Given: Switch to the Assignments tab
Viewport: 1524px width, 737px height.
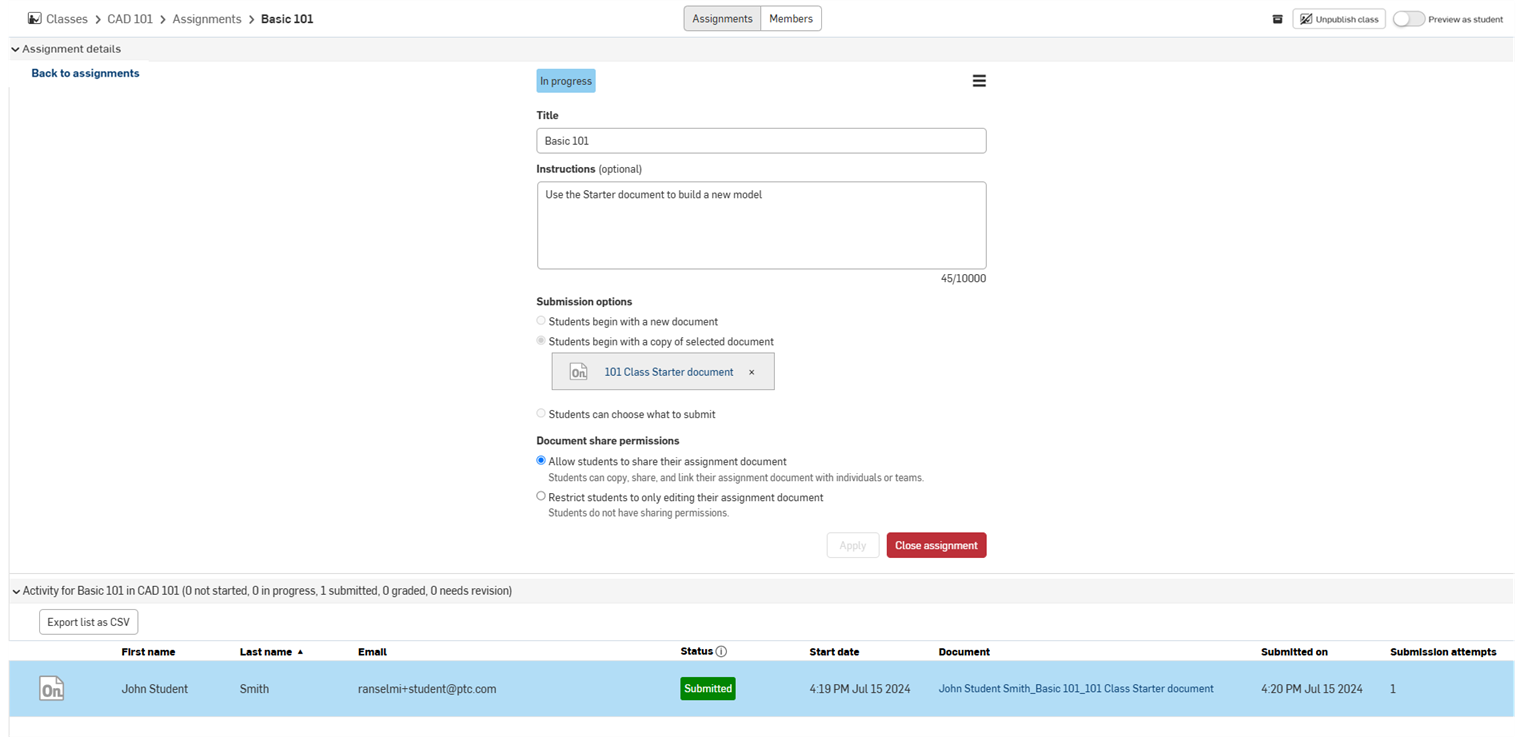Looking at the screenshot, I should pyautogui.click(x=722, y=19).
